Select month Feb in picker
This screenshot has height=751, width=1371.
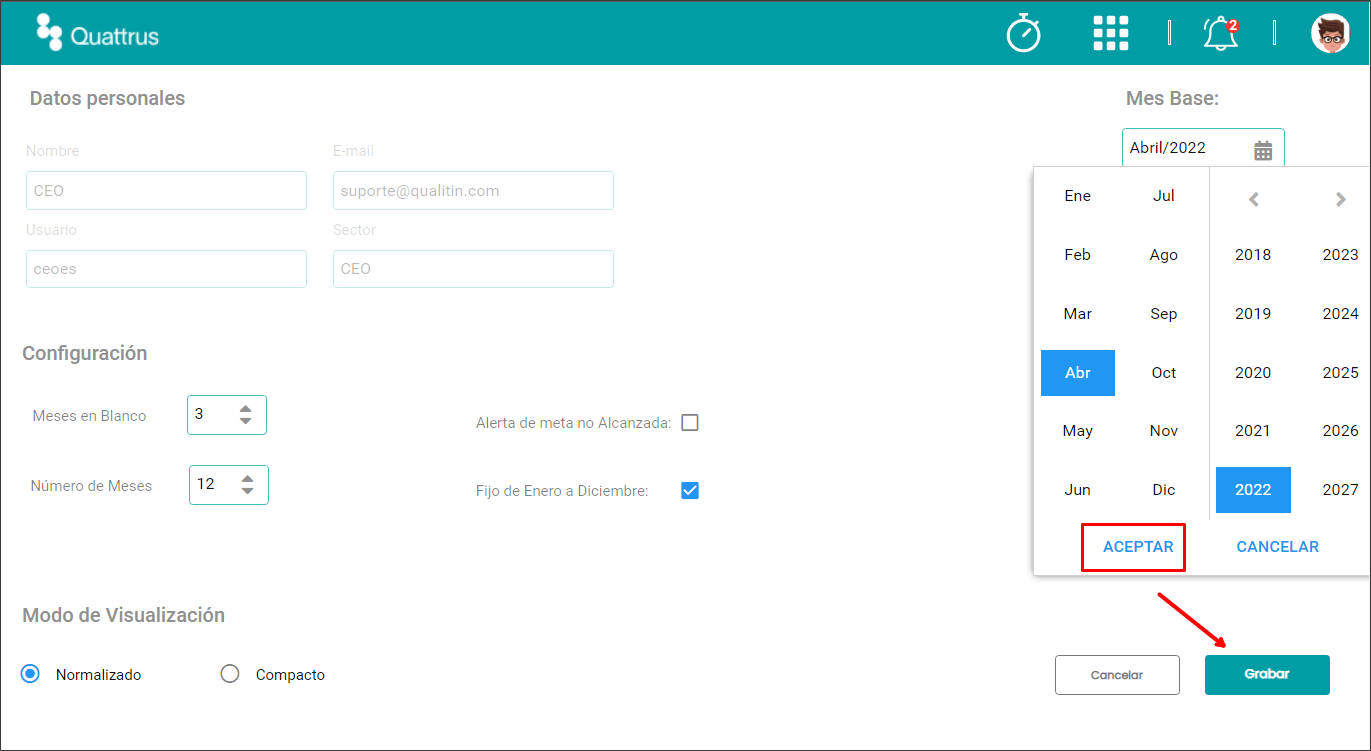[x=1078, y=255]
